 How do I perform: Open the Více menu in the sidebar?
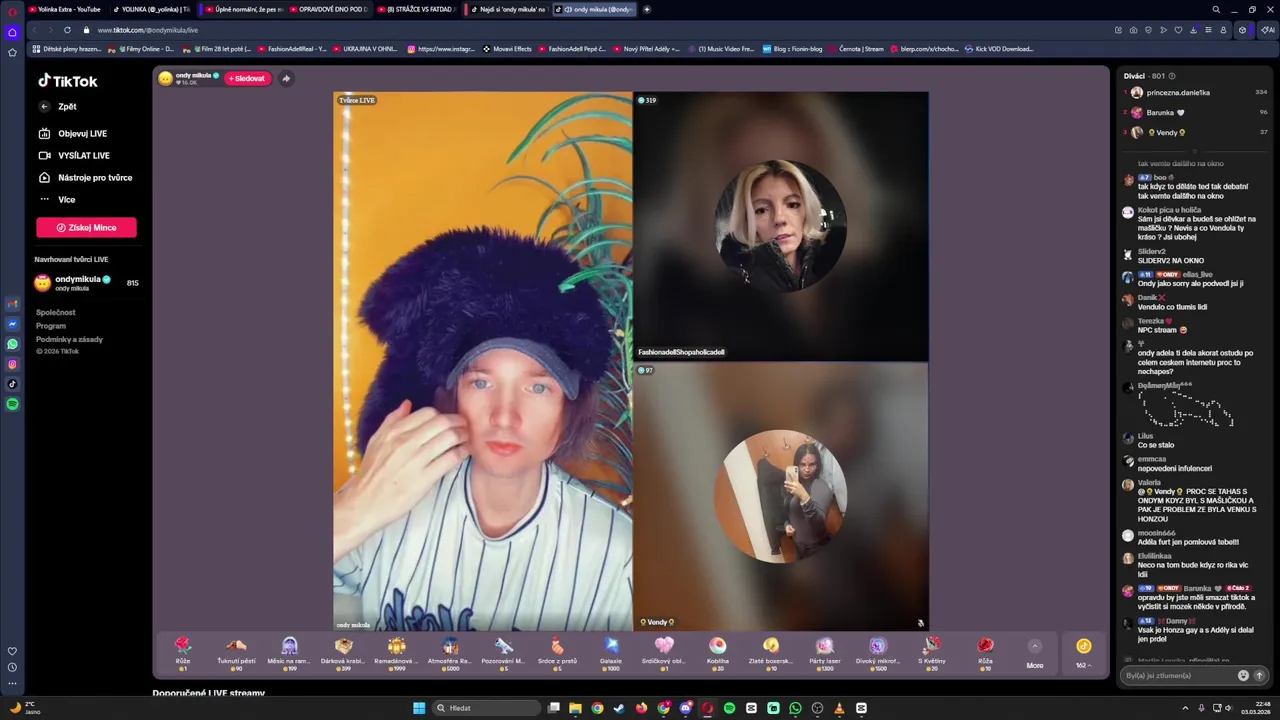(58, 199)
